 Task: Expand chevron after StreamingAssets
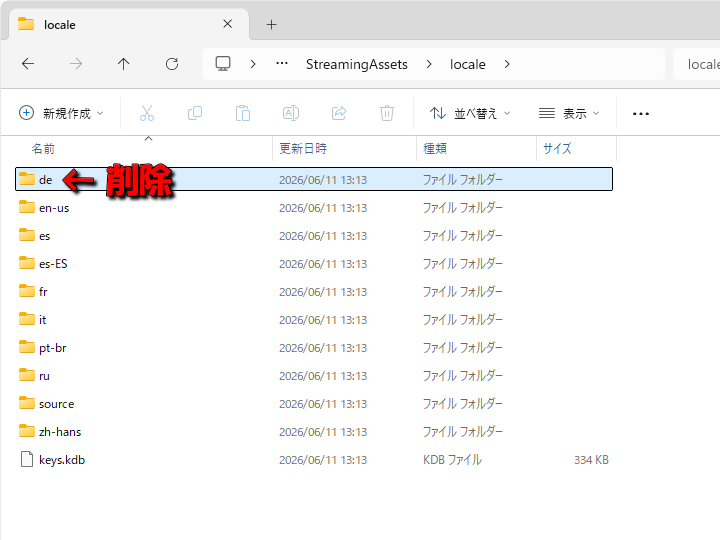pos(429,64)
